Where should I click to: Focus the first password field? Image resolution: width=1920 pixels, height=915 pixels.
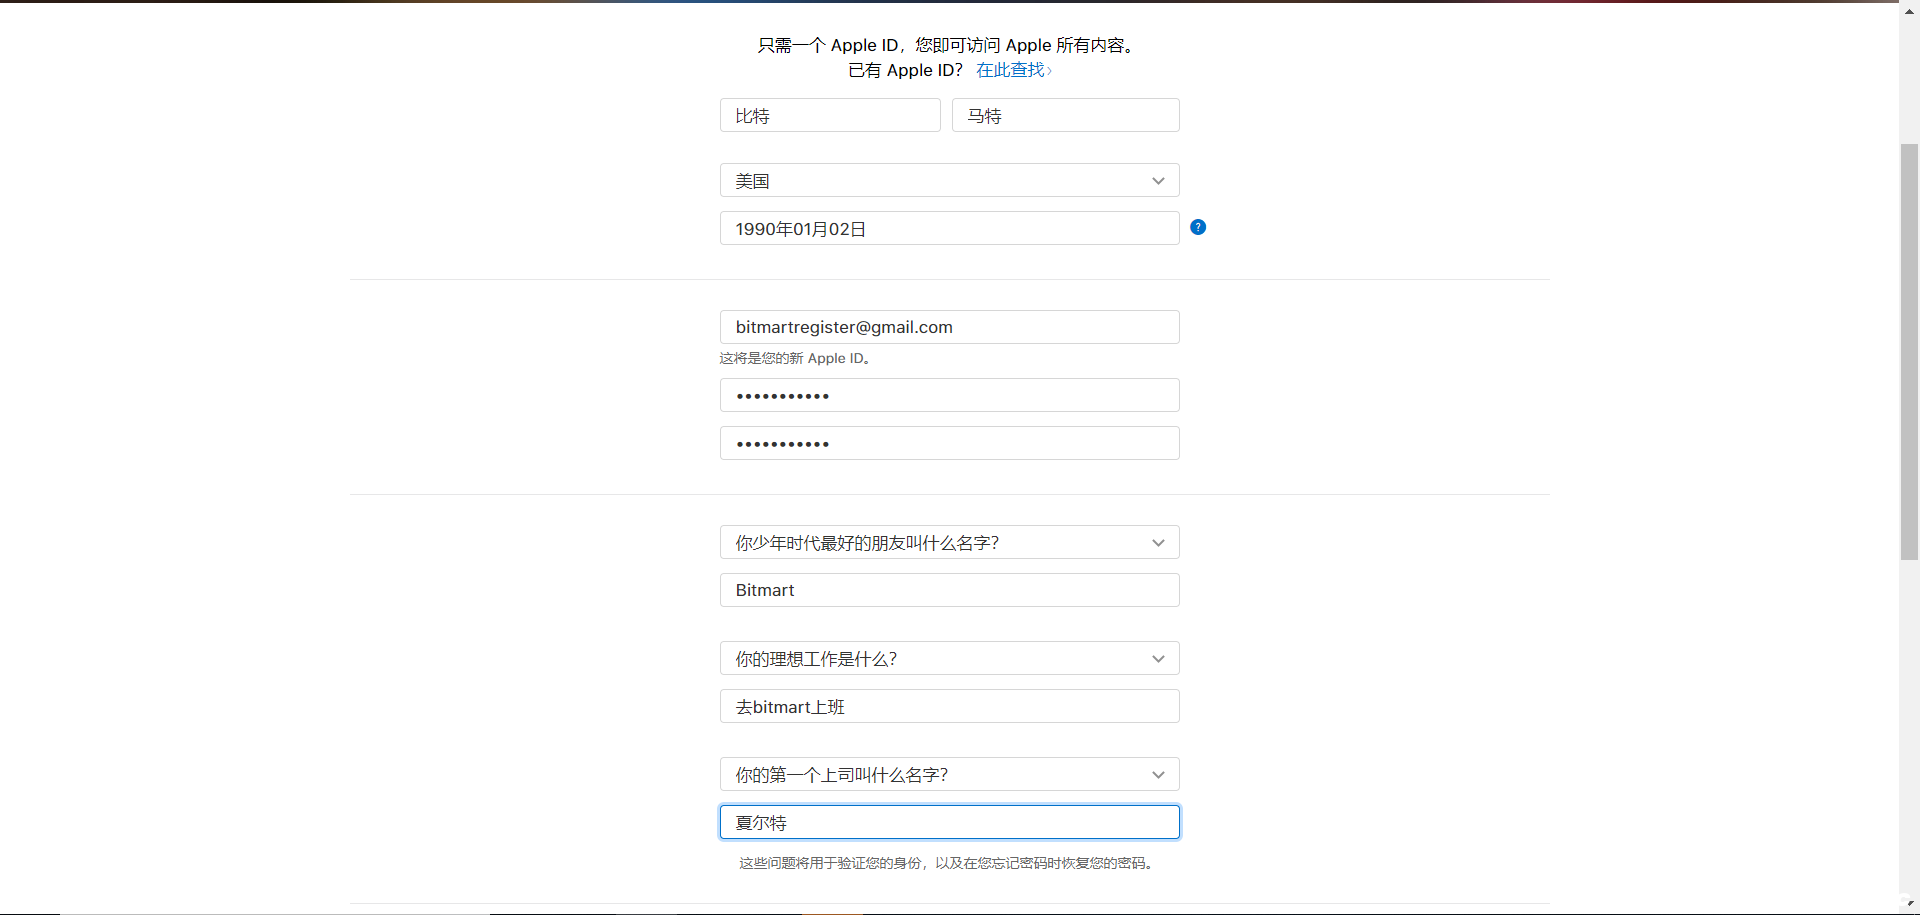949,396
